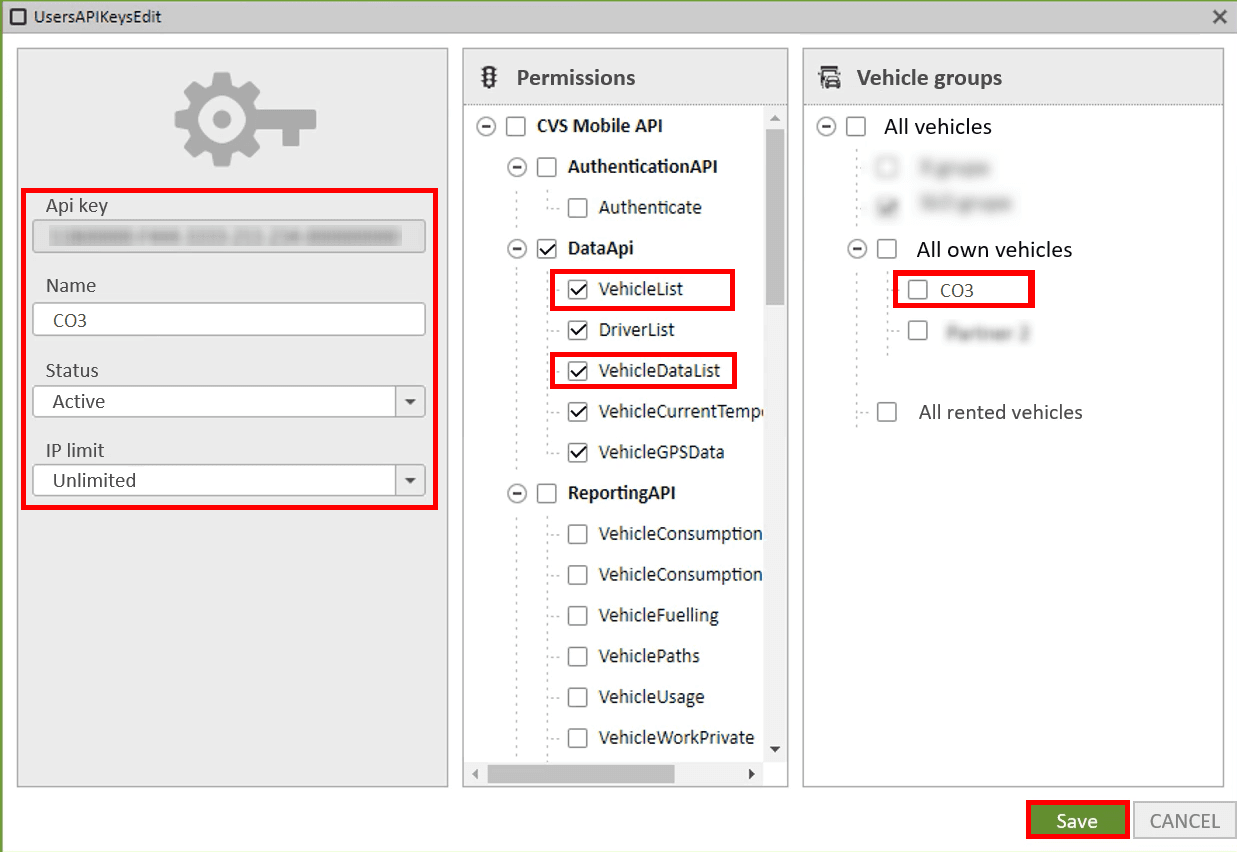Image resolution: width=1237 pixels, height=852 pixels.
Task: Check the VehiclePaths permission
Action: pyautogui.click(x=577, y=656)
